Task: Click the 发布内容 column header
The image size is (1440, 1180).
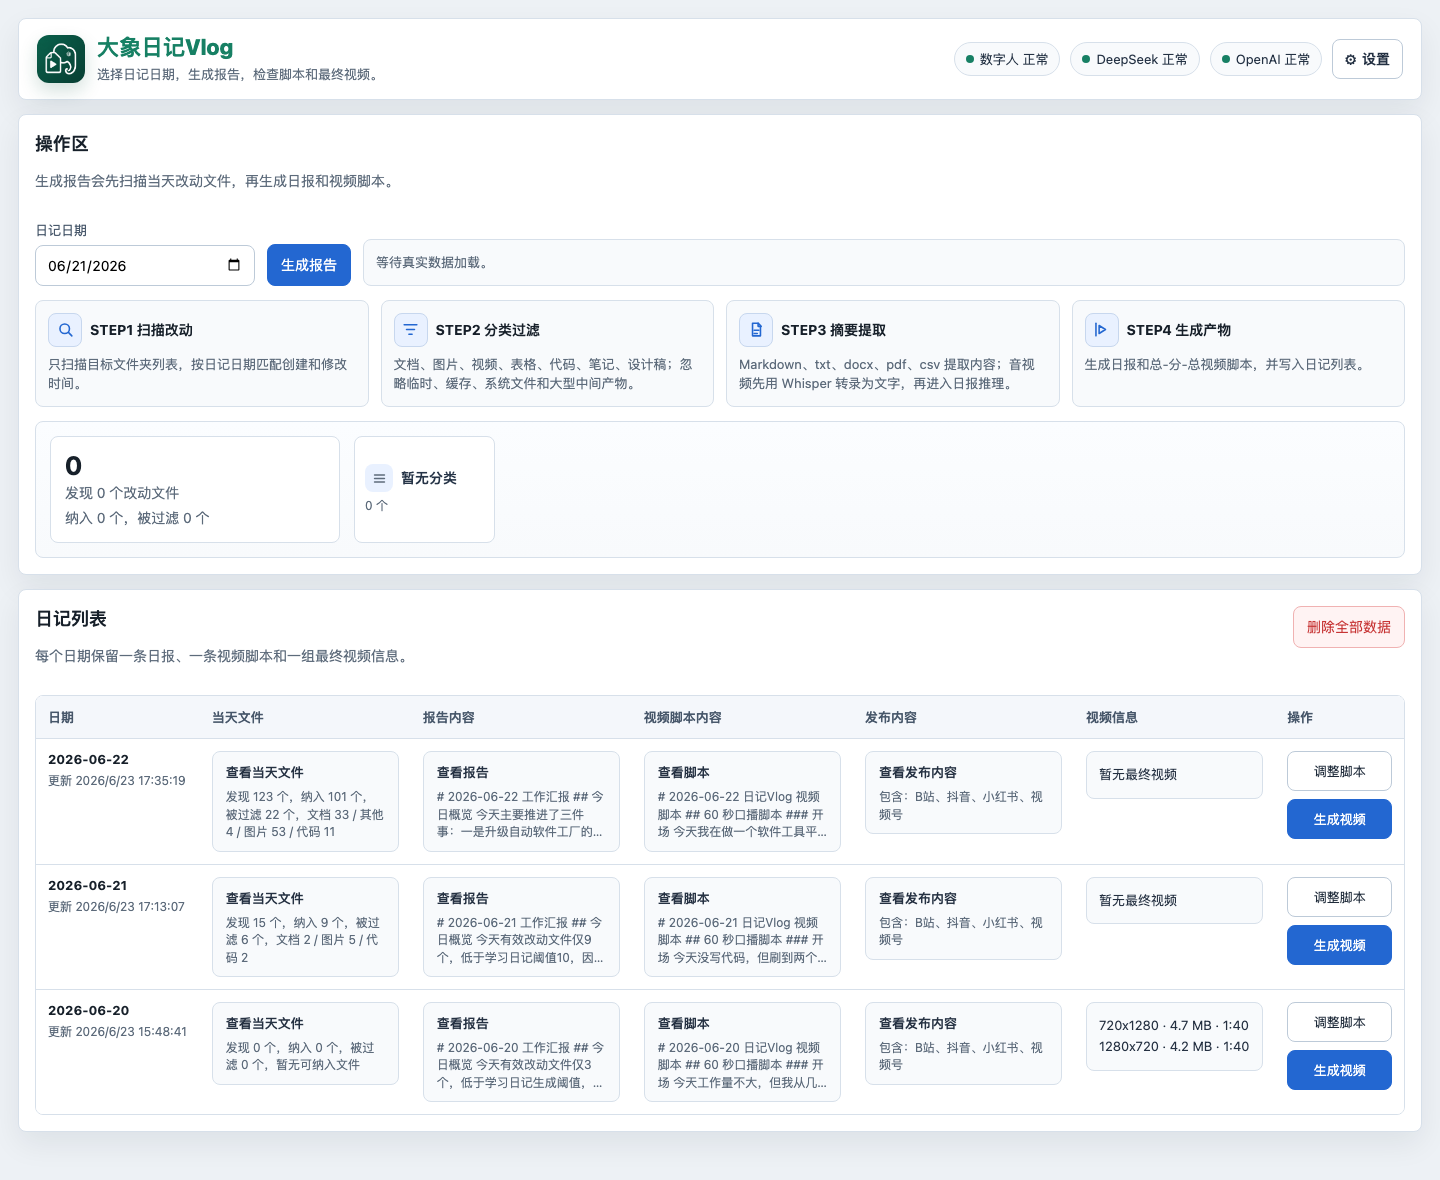Action: (890, 717)
